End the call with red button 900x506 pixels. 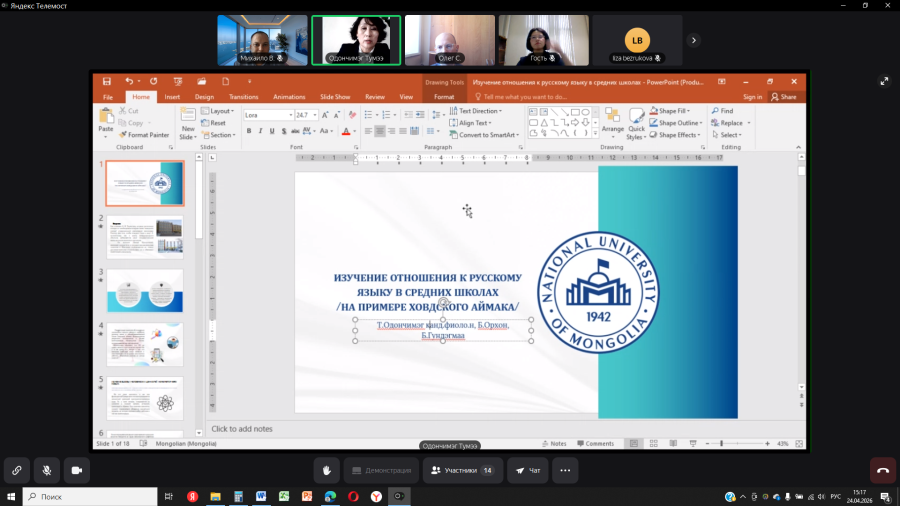pyautogui.click(x=883, y=470)
